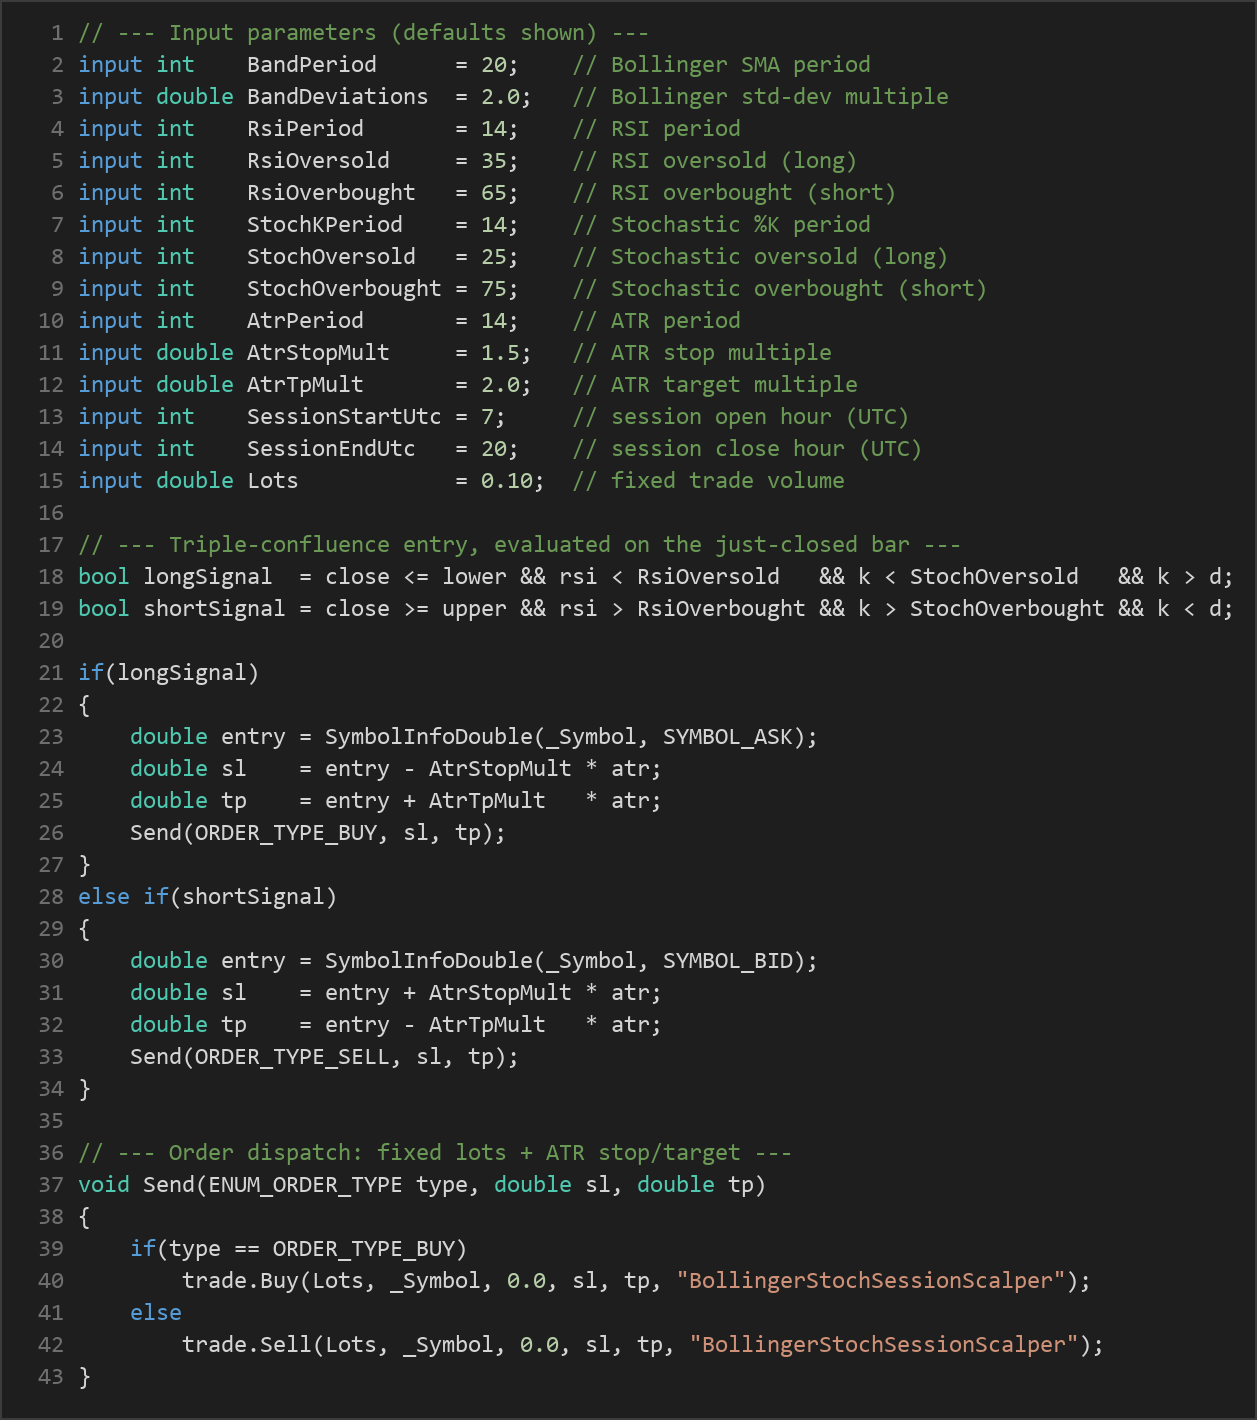Screen dimensions: 1257x1420
Task: Click the void Send function definition
Action: [422, 1185]
